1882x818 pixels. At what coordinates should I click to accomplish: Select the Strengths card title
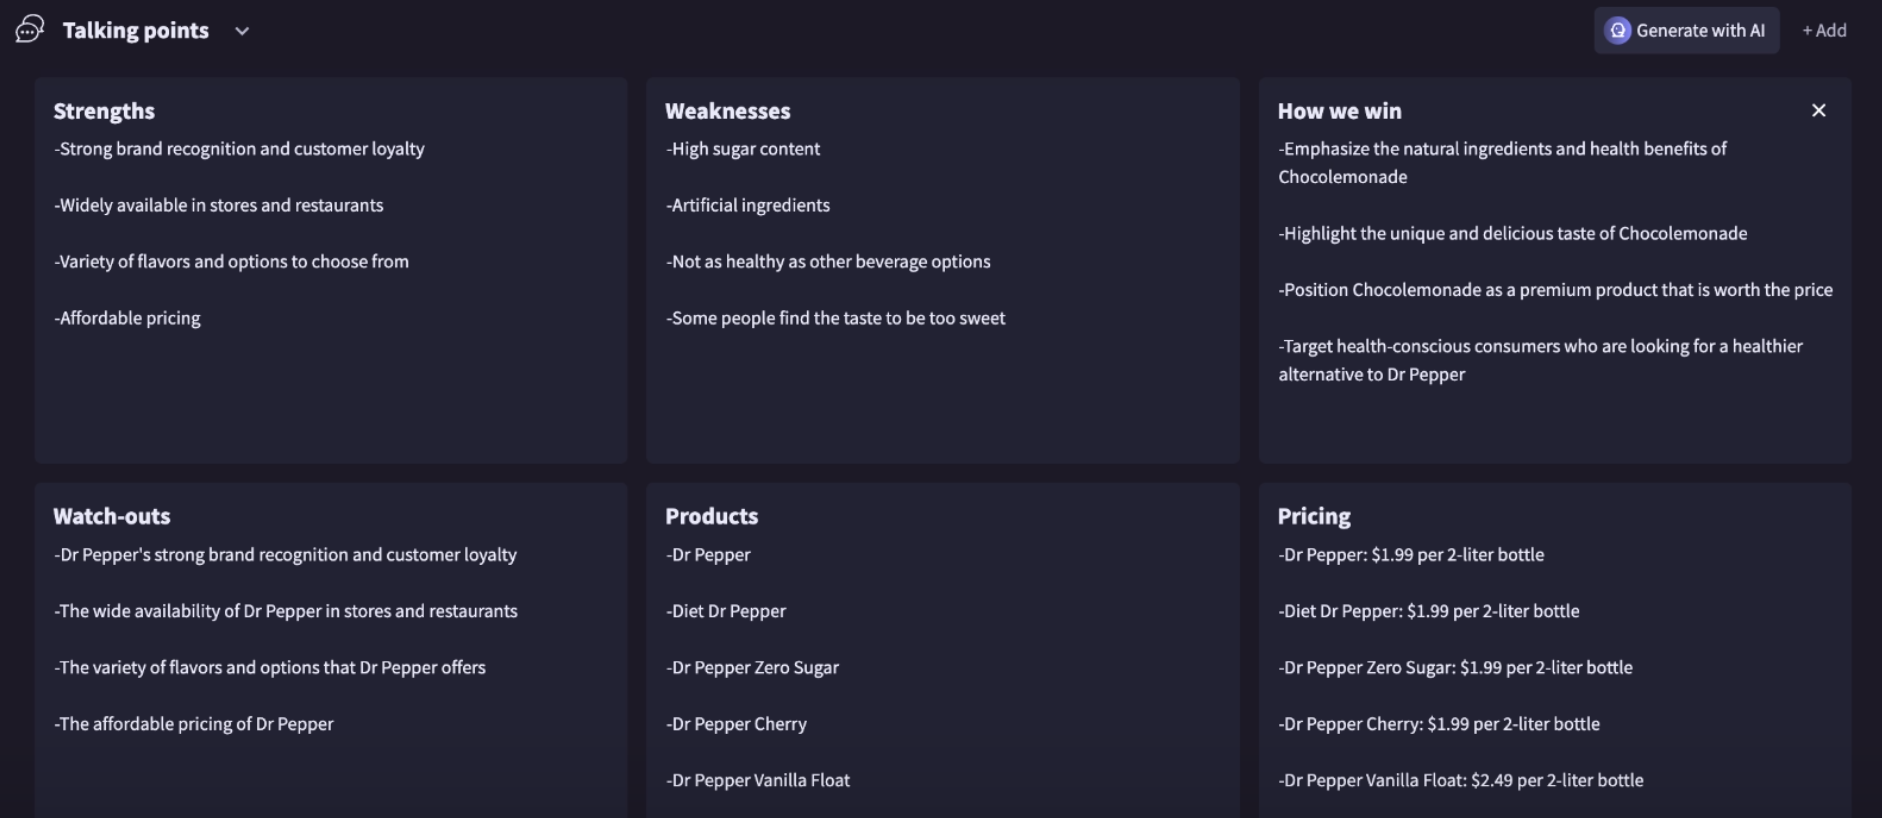pos(104,111)
